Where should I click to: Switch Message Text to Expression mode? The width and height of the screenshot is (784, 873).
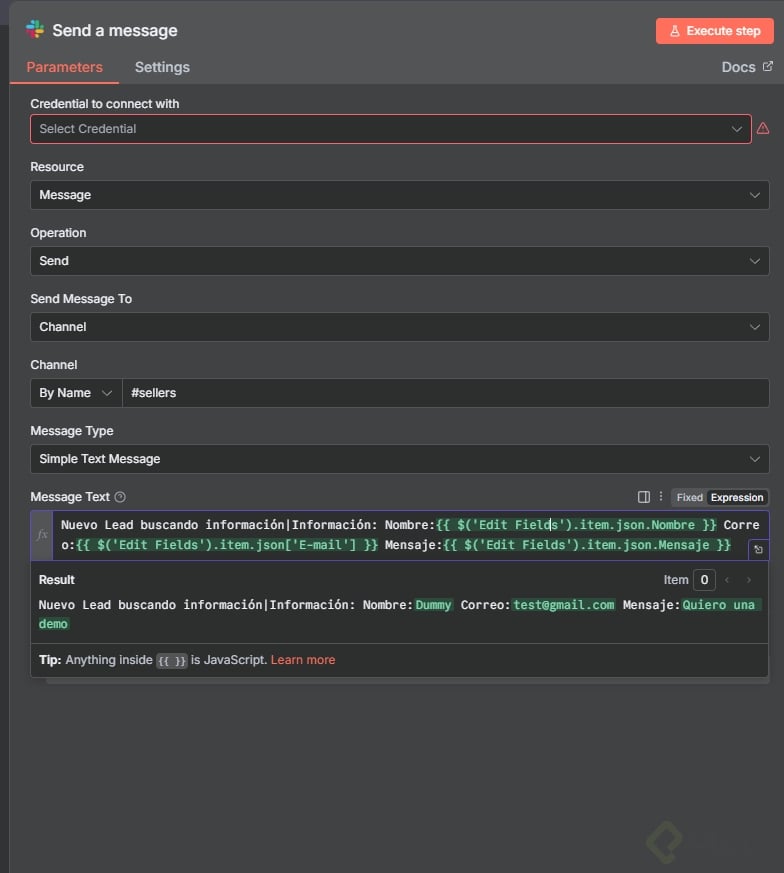pos(737,497)
